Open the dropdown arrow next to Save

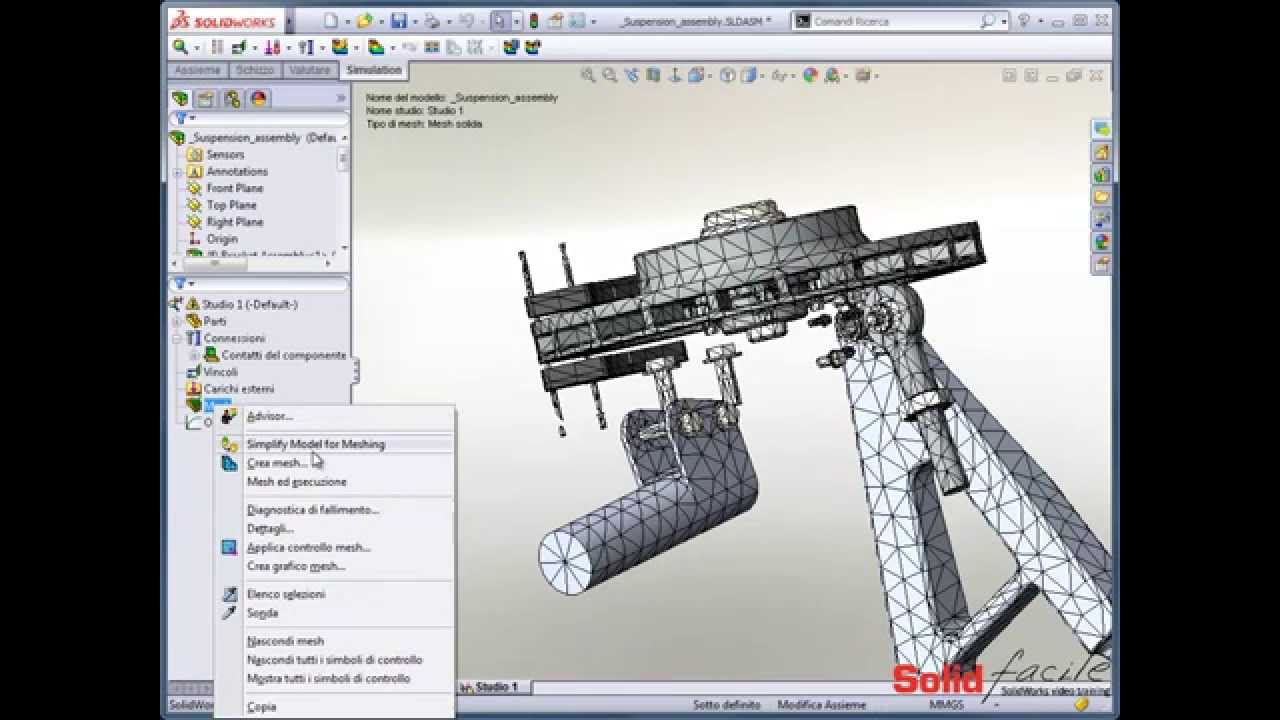[415, 21]
